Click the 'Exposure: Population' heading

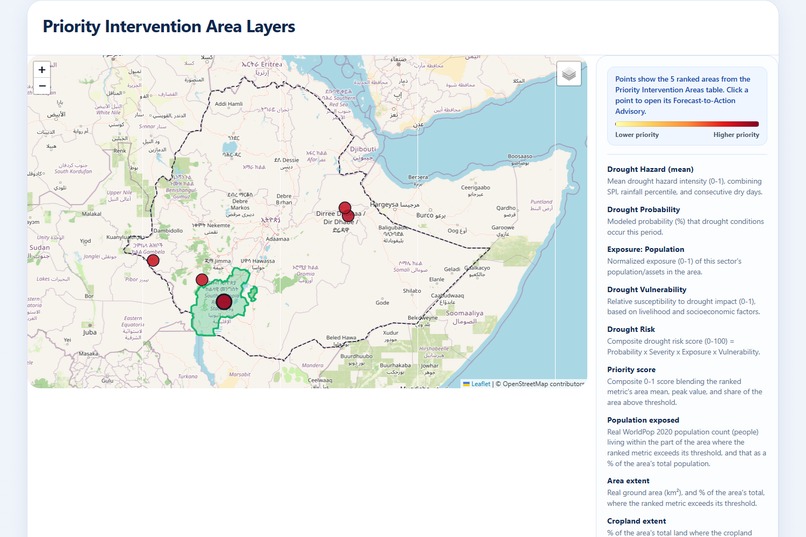(x=646, y=249)
